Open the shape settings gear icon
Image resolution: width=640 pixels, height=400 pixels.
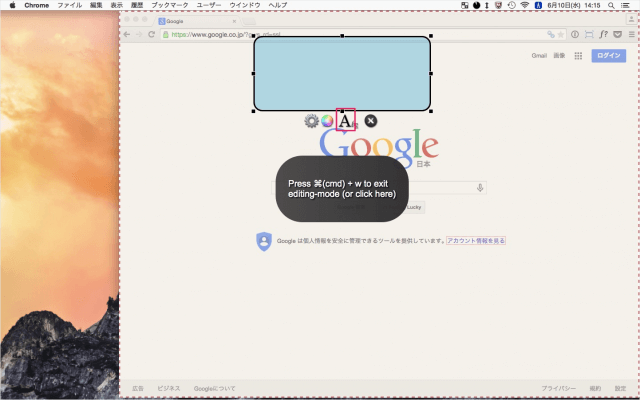pyautogui.click(x=312, y=121)
